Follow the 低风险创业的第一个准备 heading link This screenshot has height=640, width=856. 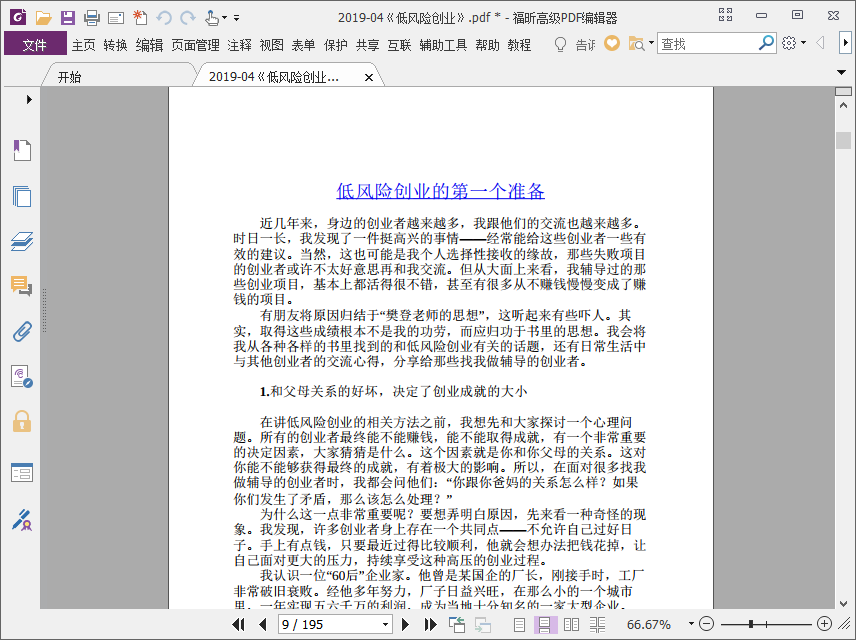(x=440, y=191)
